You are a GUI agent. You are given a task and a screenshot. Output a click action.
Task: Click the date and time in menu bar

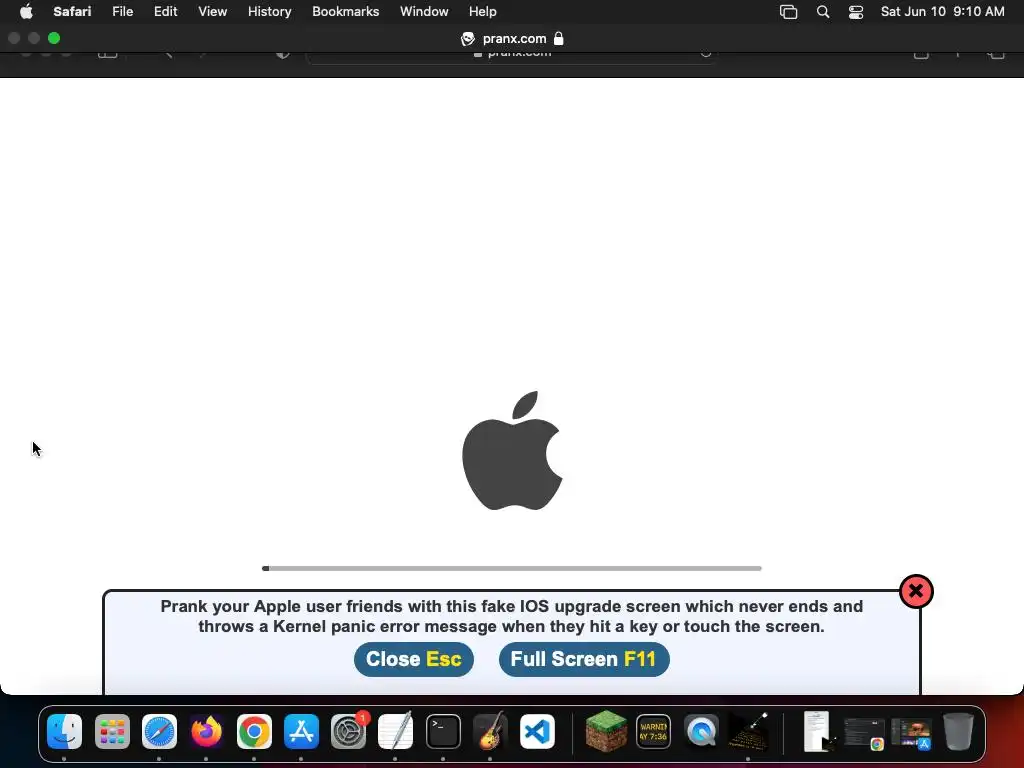coord(942,12)
